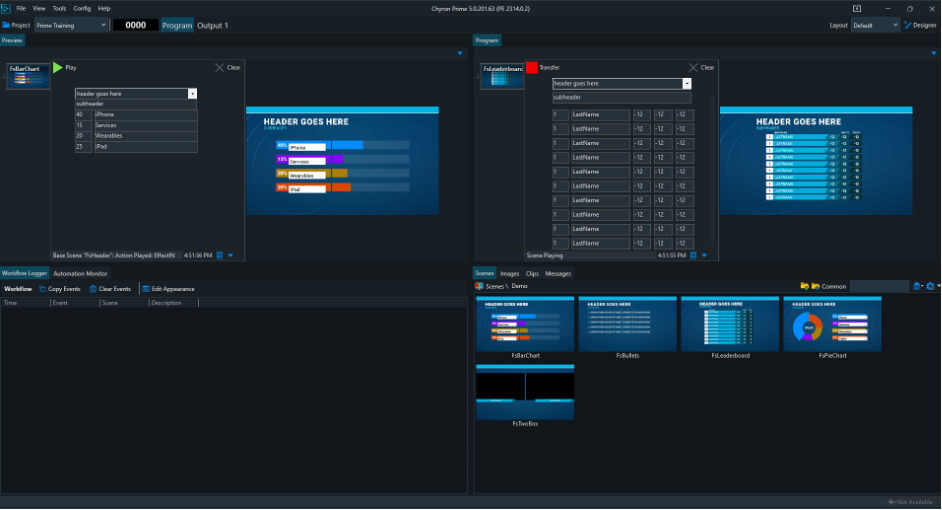This screenshot has width=942, height=510.
Task: Click the Copy Events icon
Action: (42, 289)
